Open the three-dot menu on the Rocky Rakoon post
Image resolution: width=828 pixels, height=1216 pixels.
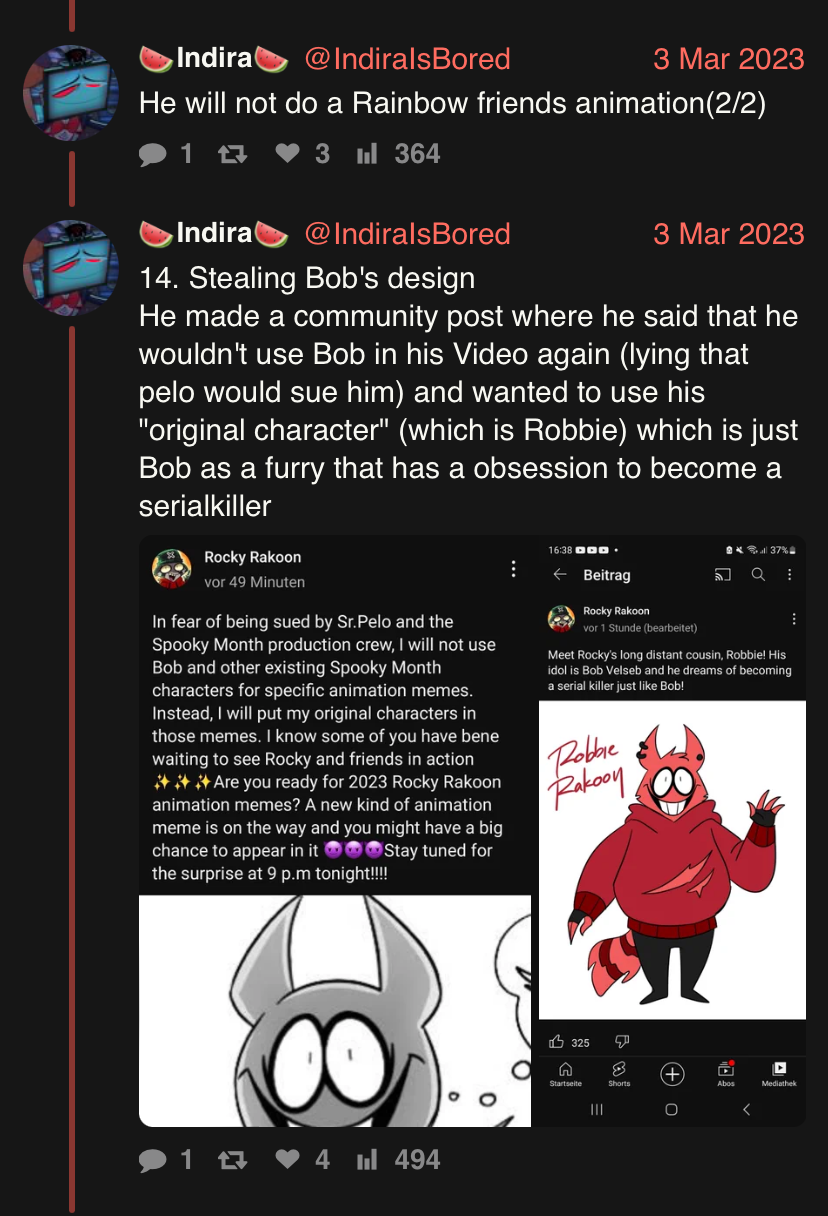(513, 569)
